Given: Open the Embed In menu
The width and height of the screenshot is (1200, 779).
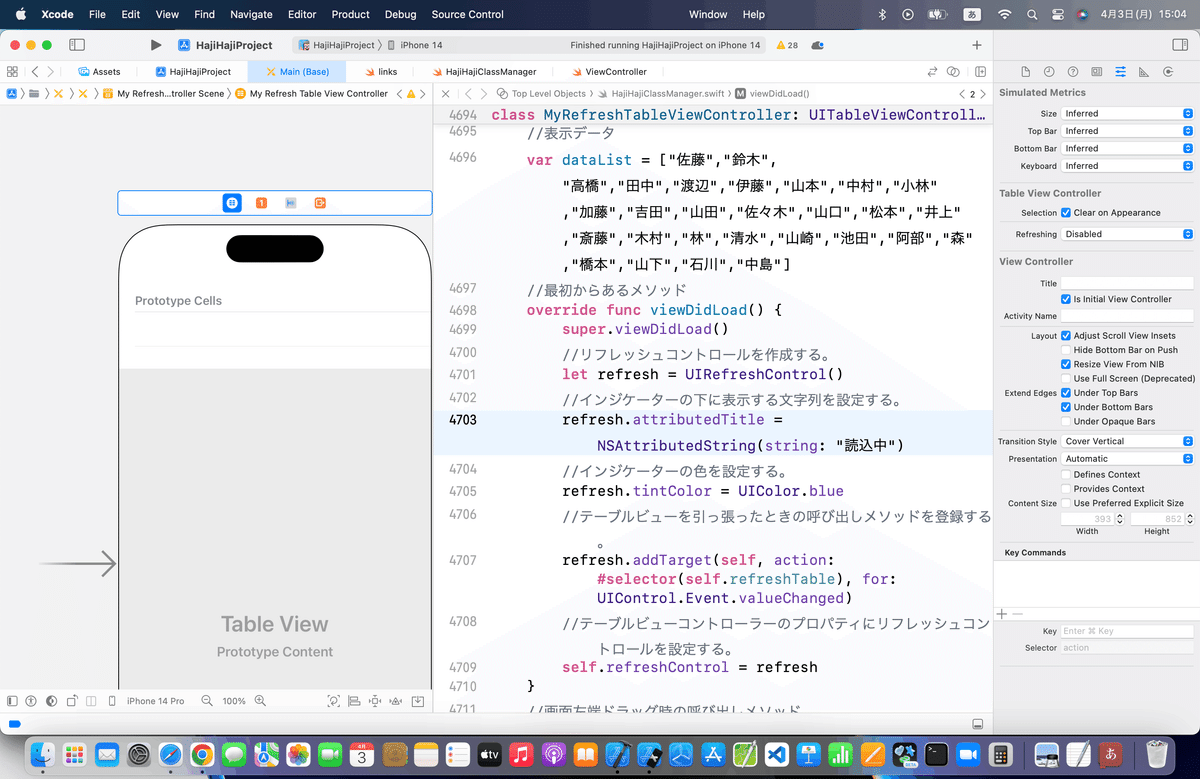Looking at the screenshot, I should [417, 701].
